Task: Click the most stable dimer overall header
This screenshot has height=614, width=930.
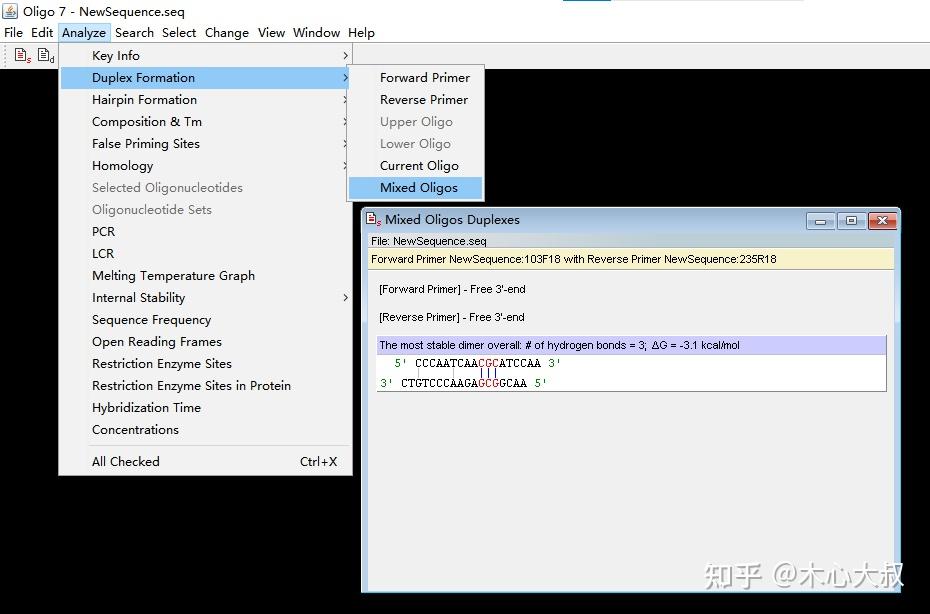Action: coord(632,345)
